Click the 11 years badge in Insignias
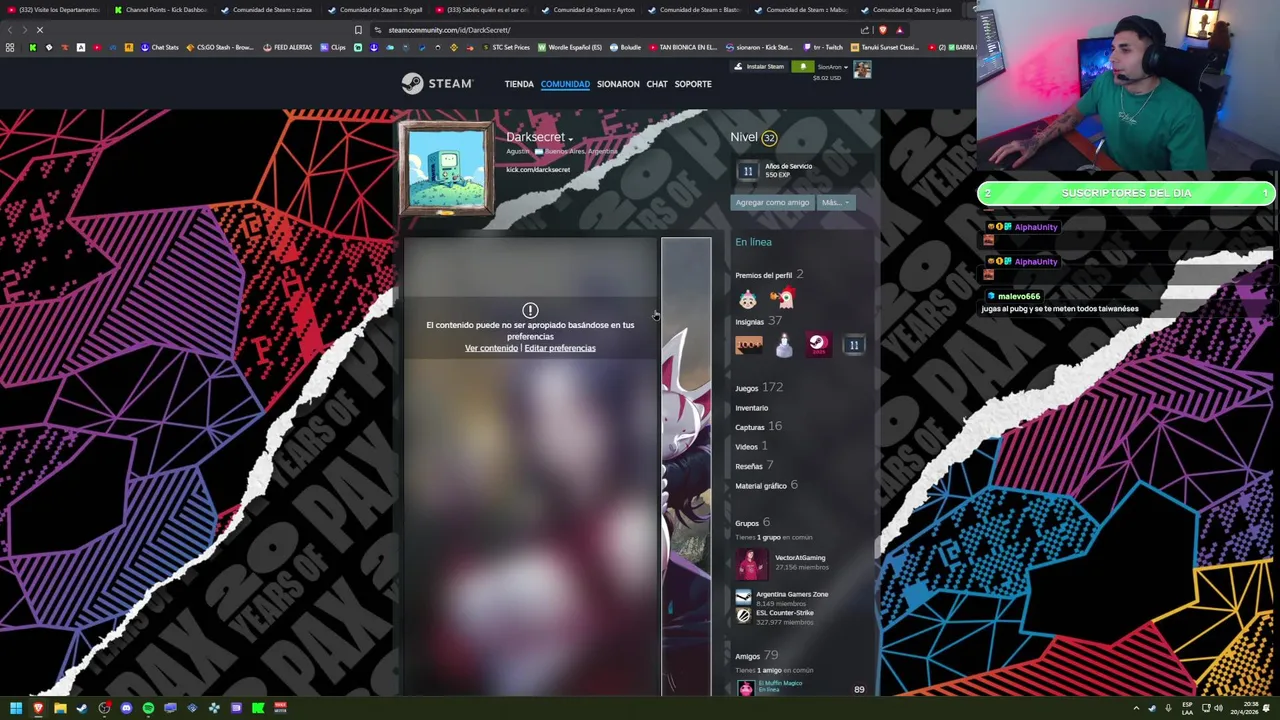 point(853,345)
